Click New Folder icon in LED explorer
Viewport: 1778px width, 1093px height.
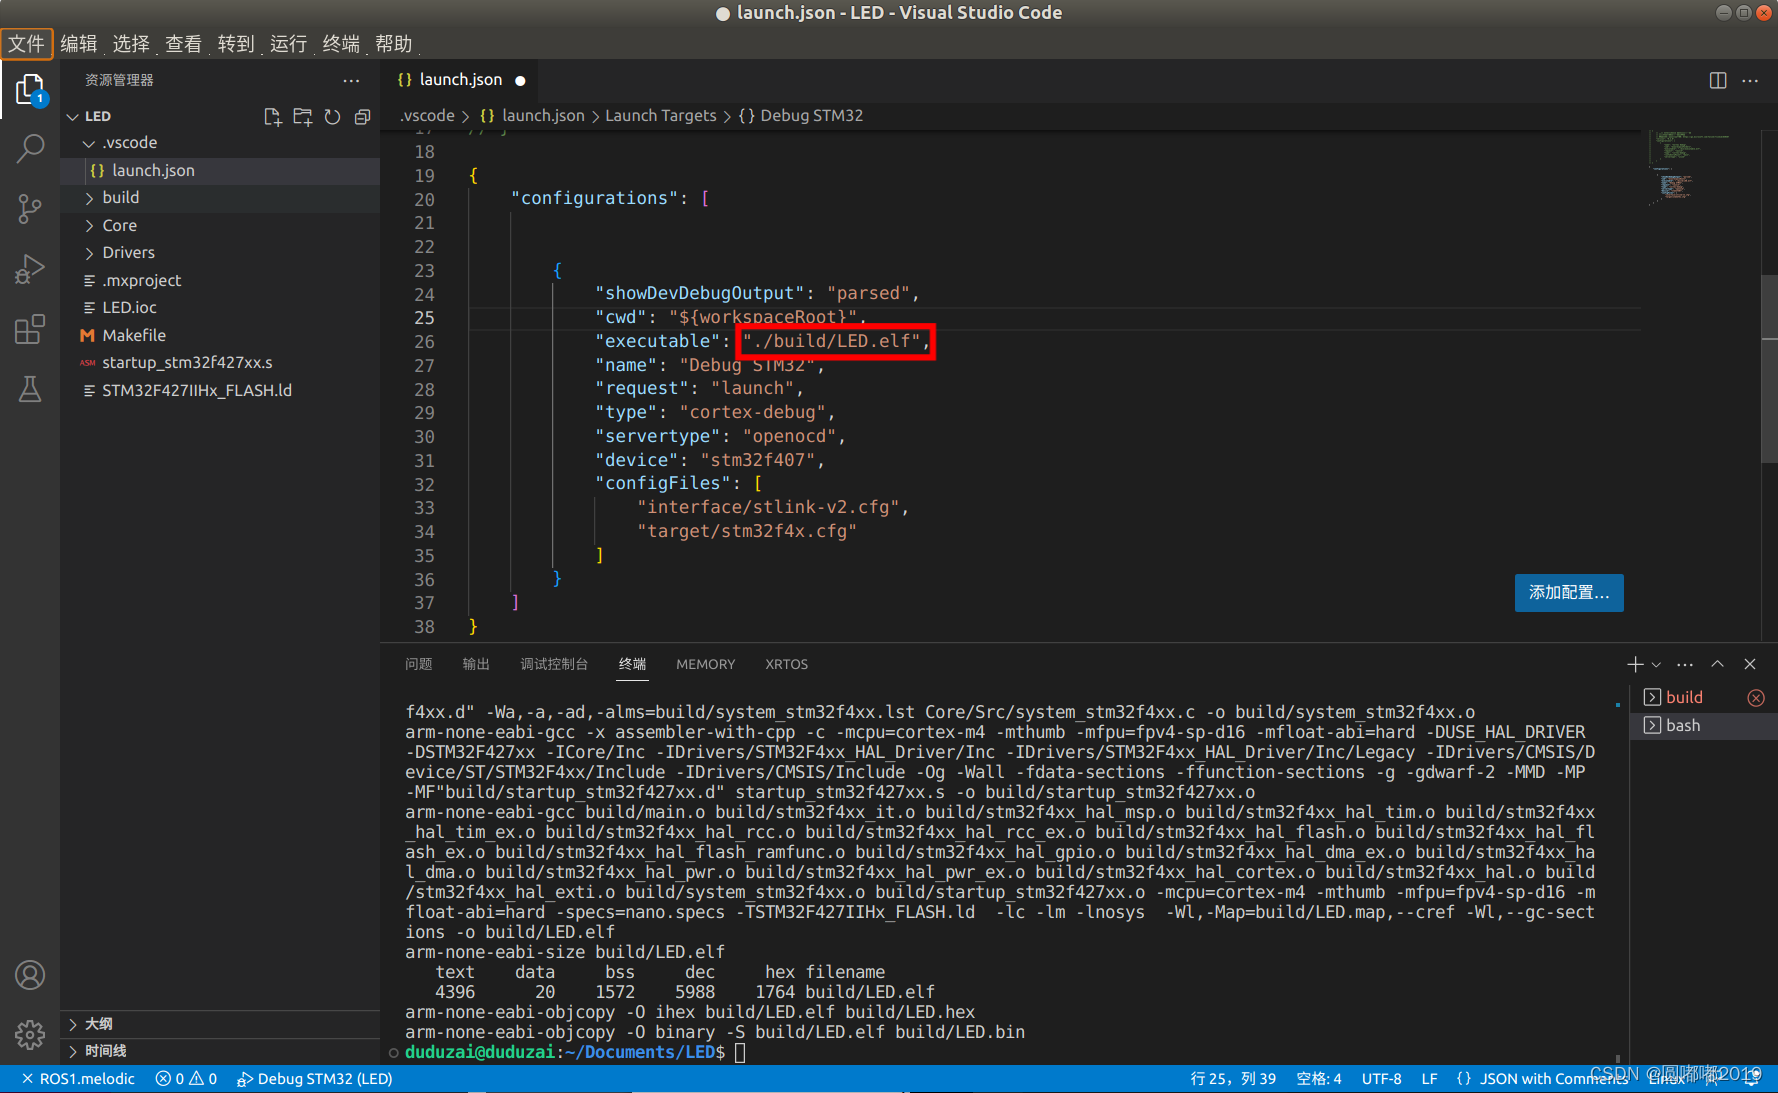click(x=302, y=117)
